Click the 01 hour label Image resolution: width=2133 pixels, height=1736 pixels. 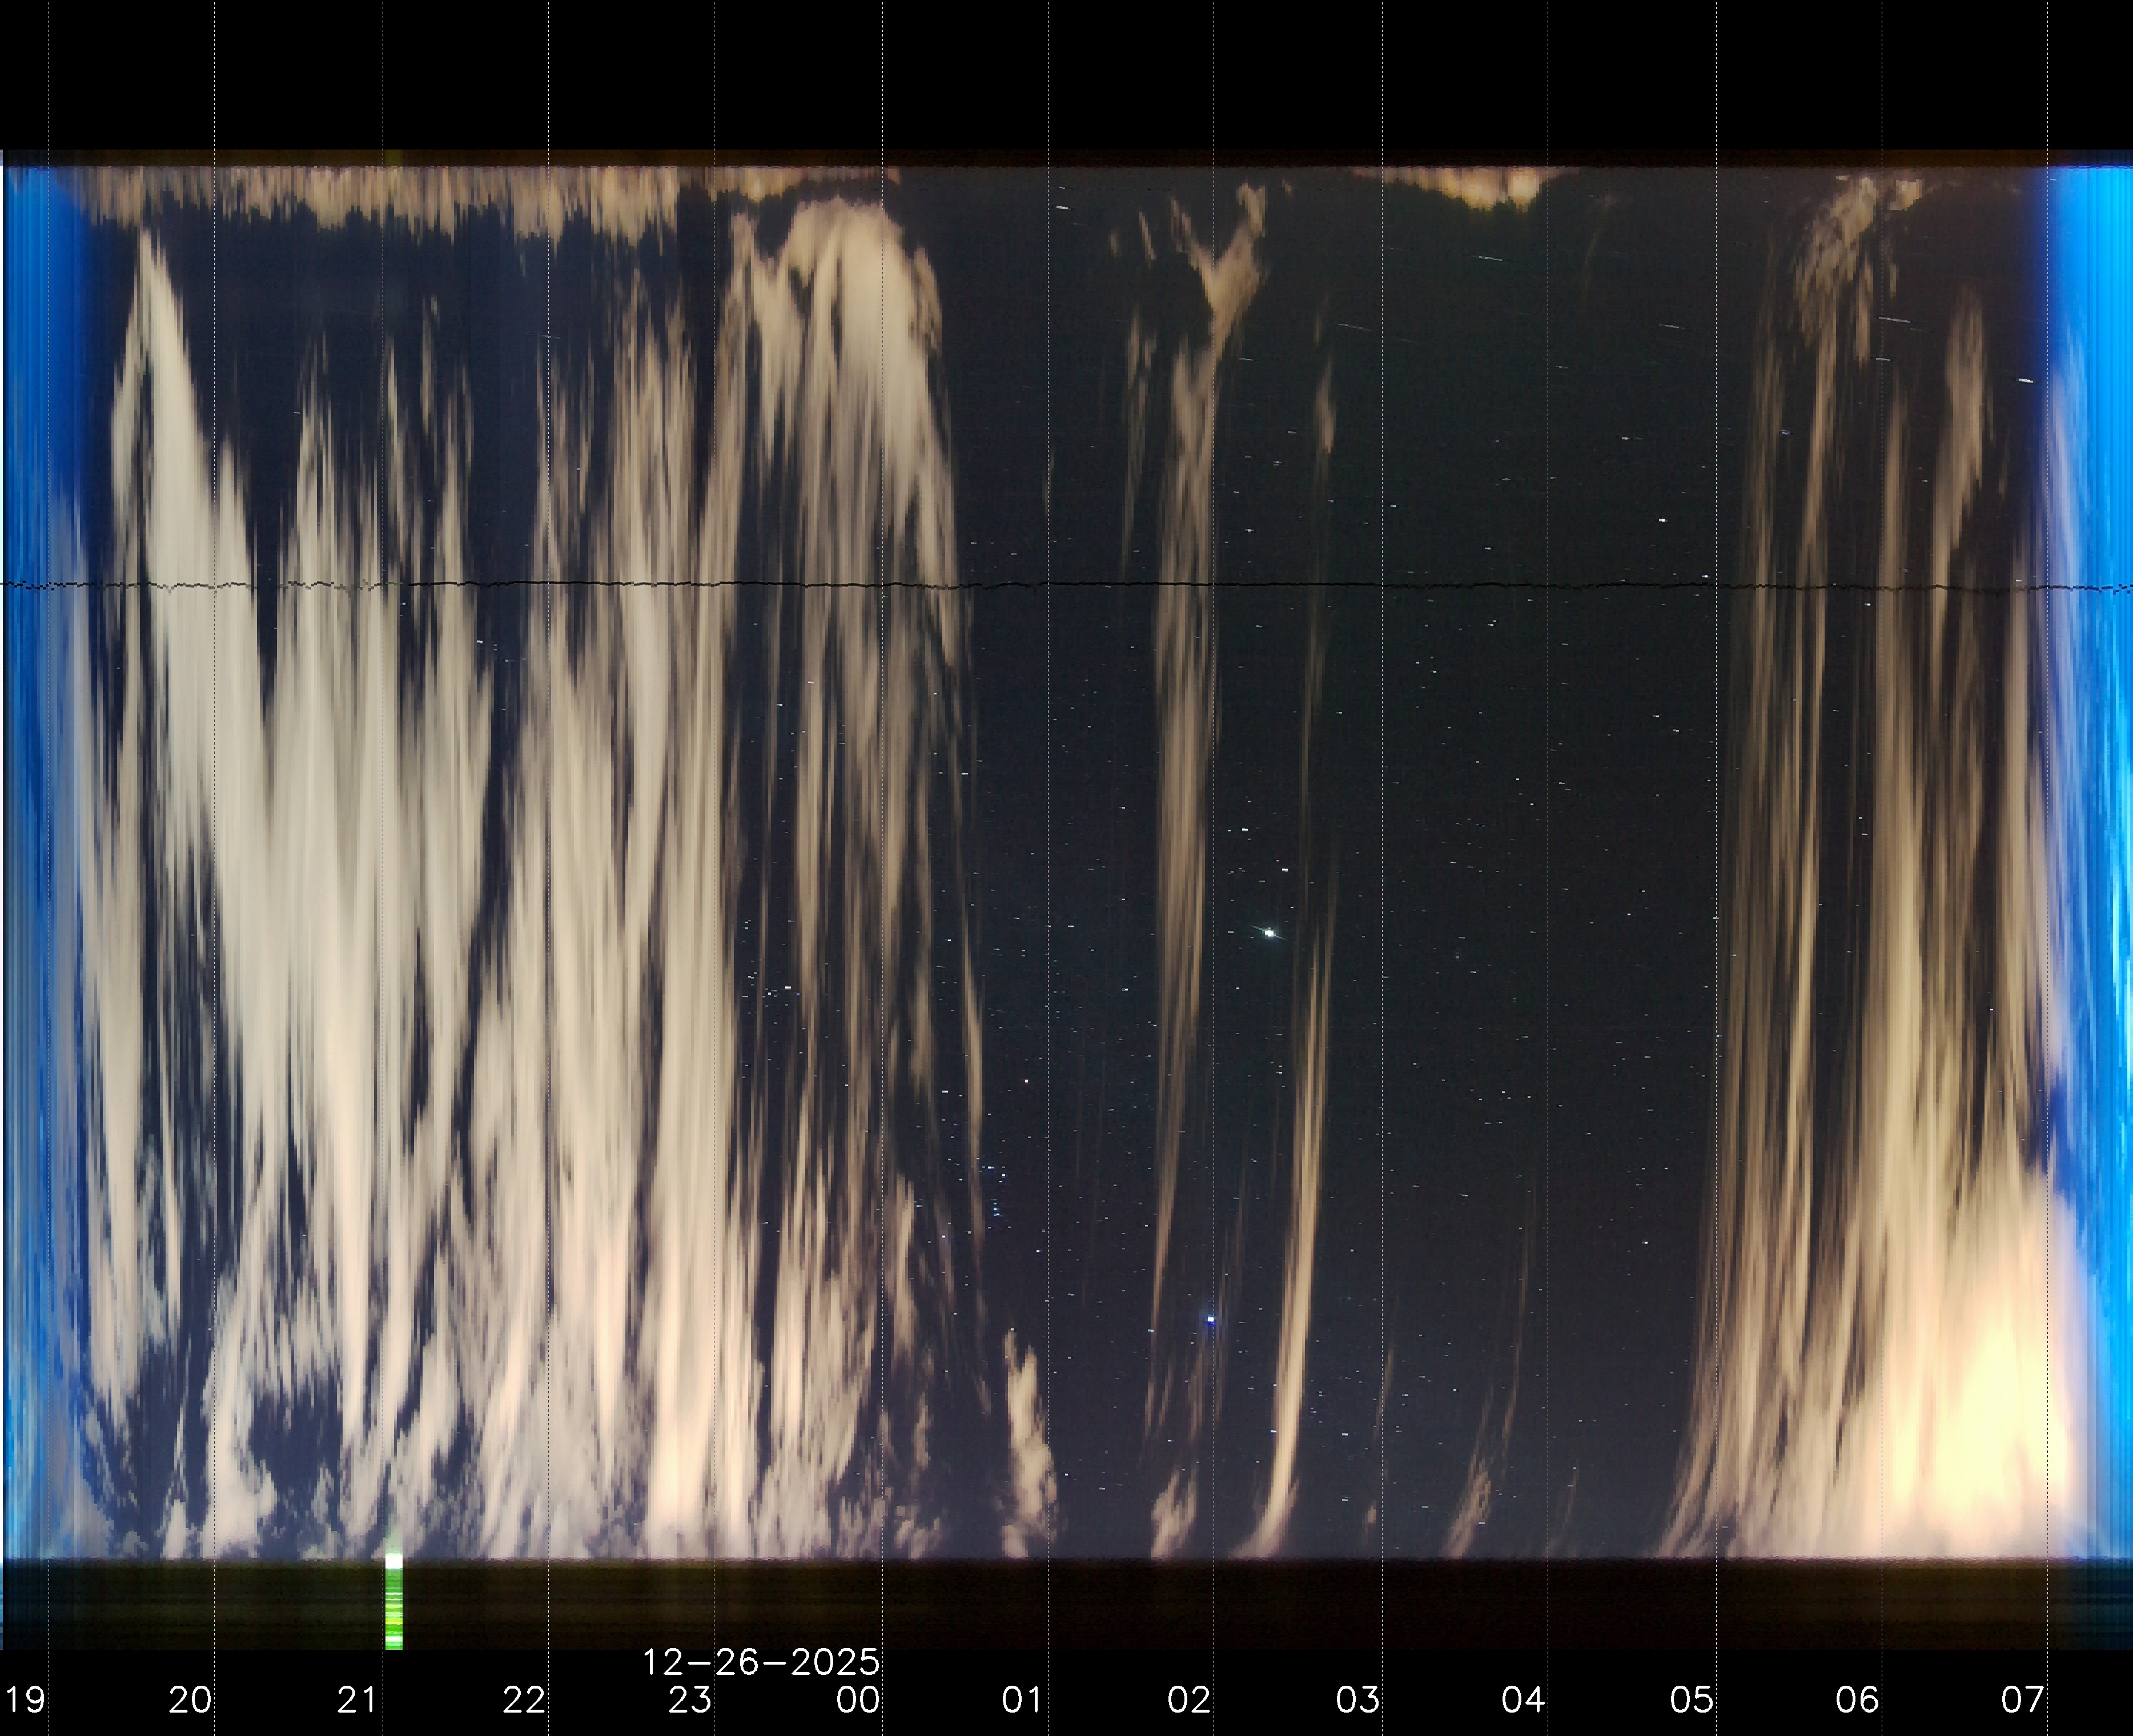tap(1023, 1700)
